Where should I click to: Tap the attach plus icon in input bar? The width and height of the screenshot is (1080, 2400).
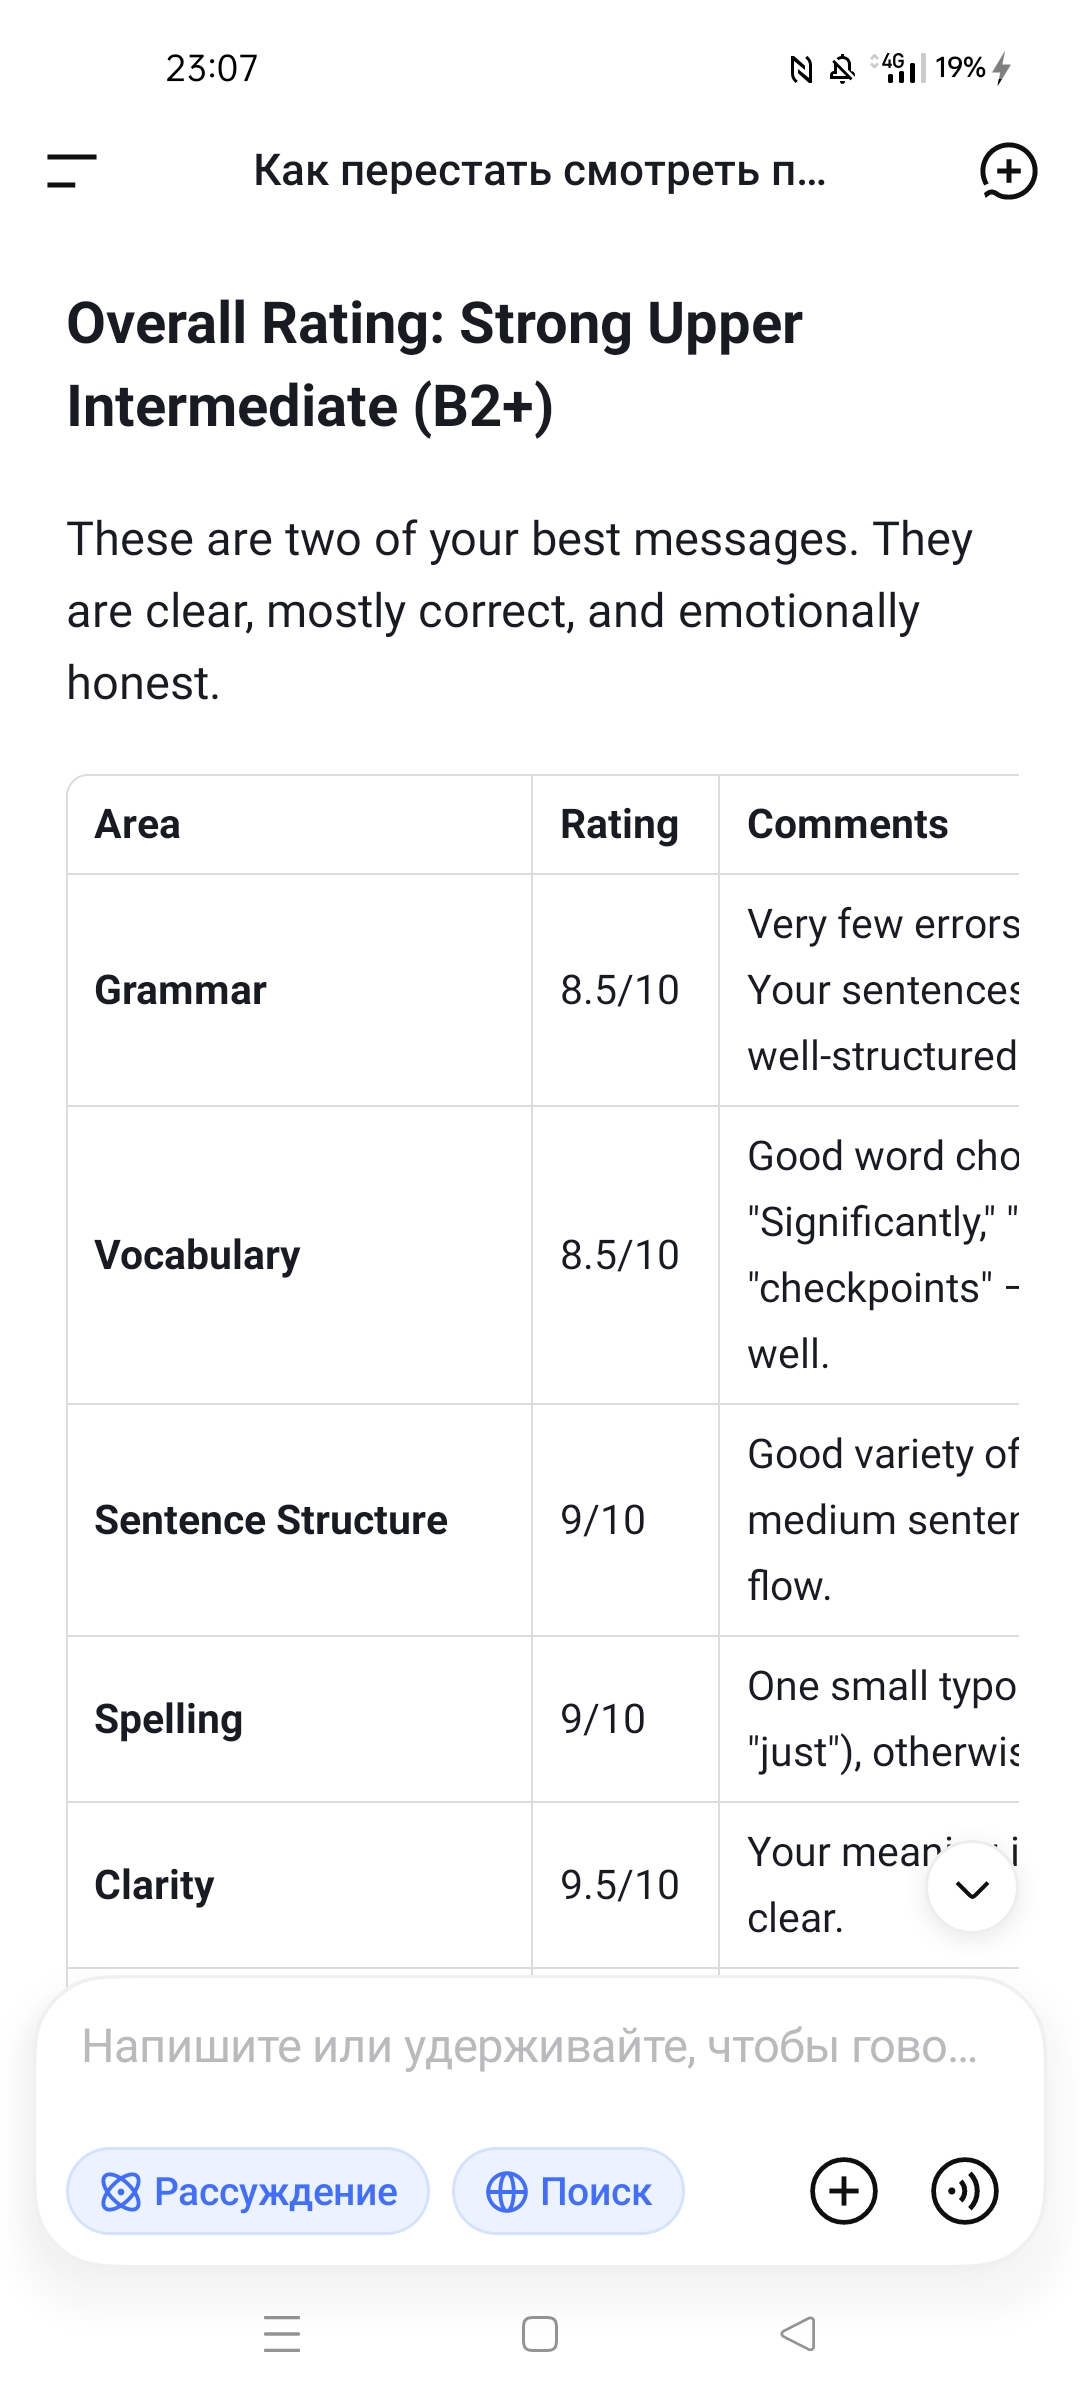[x=843, y=2191]
